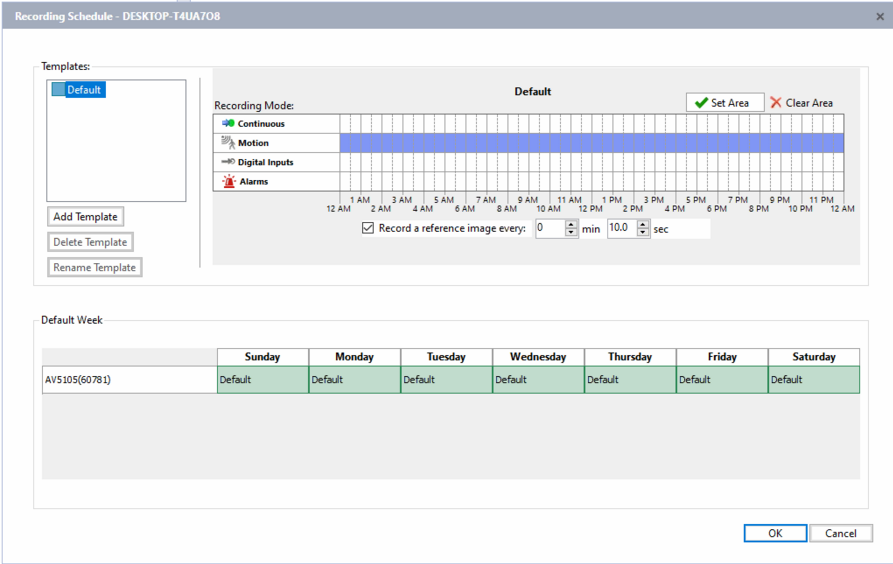Screen dimensions: 893x564
Task: Select the Motion recording mode row label
Action: (x=253, y=143)
